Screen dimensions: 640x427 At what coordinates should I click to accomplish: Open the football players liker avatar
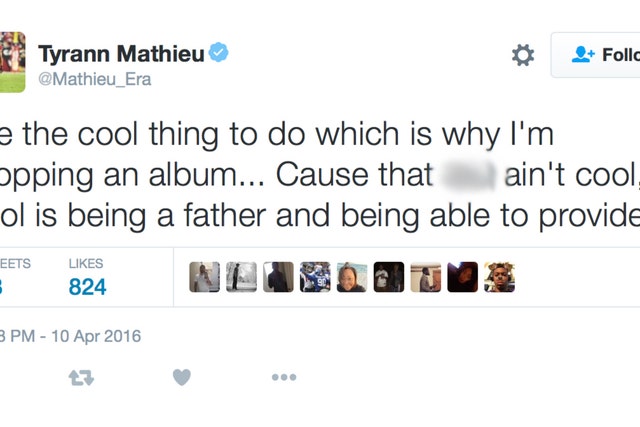point(315,277)
